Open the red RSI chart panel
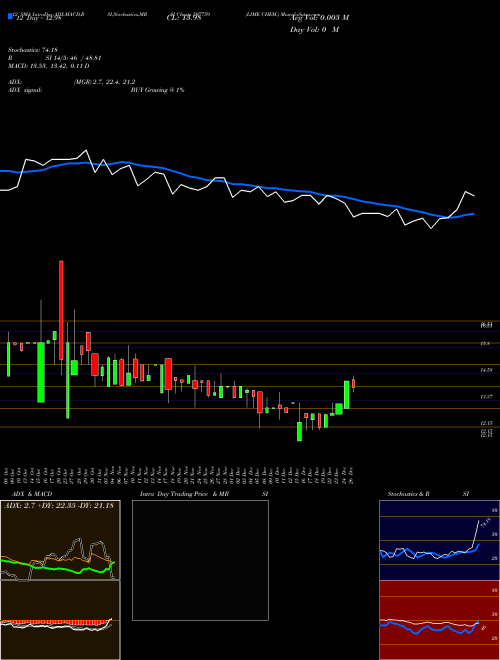Screen dimensions: 500x660 439,620
